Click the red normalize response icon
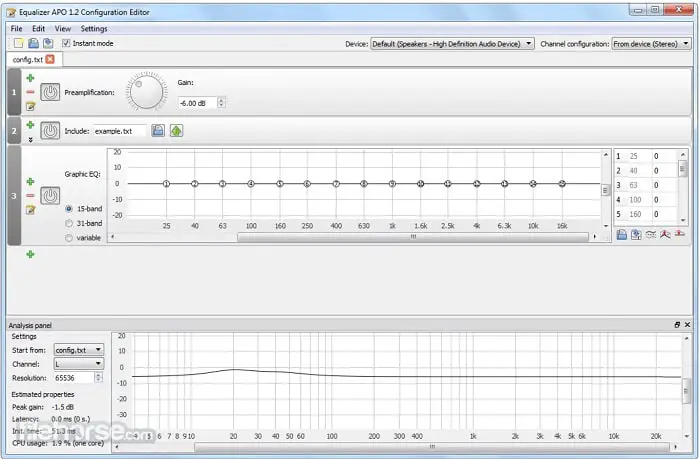The width and height of the screenshot is (700, 459). pos(665,234)
